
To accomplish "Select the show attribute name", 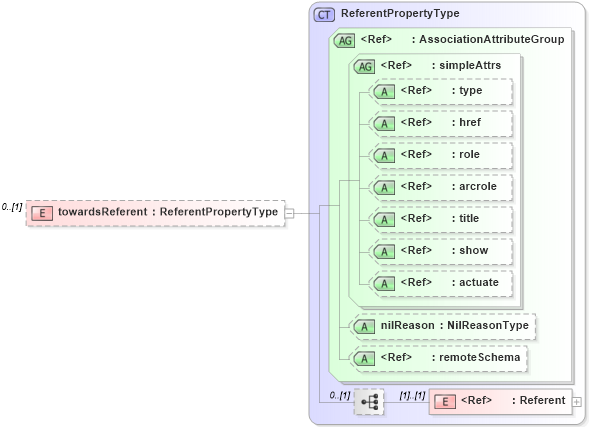I will point(474,250).
